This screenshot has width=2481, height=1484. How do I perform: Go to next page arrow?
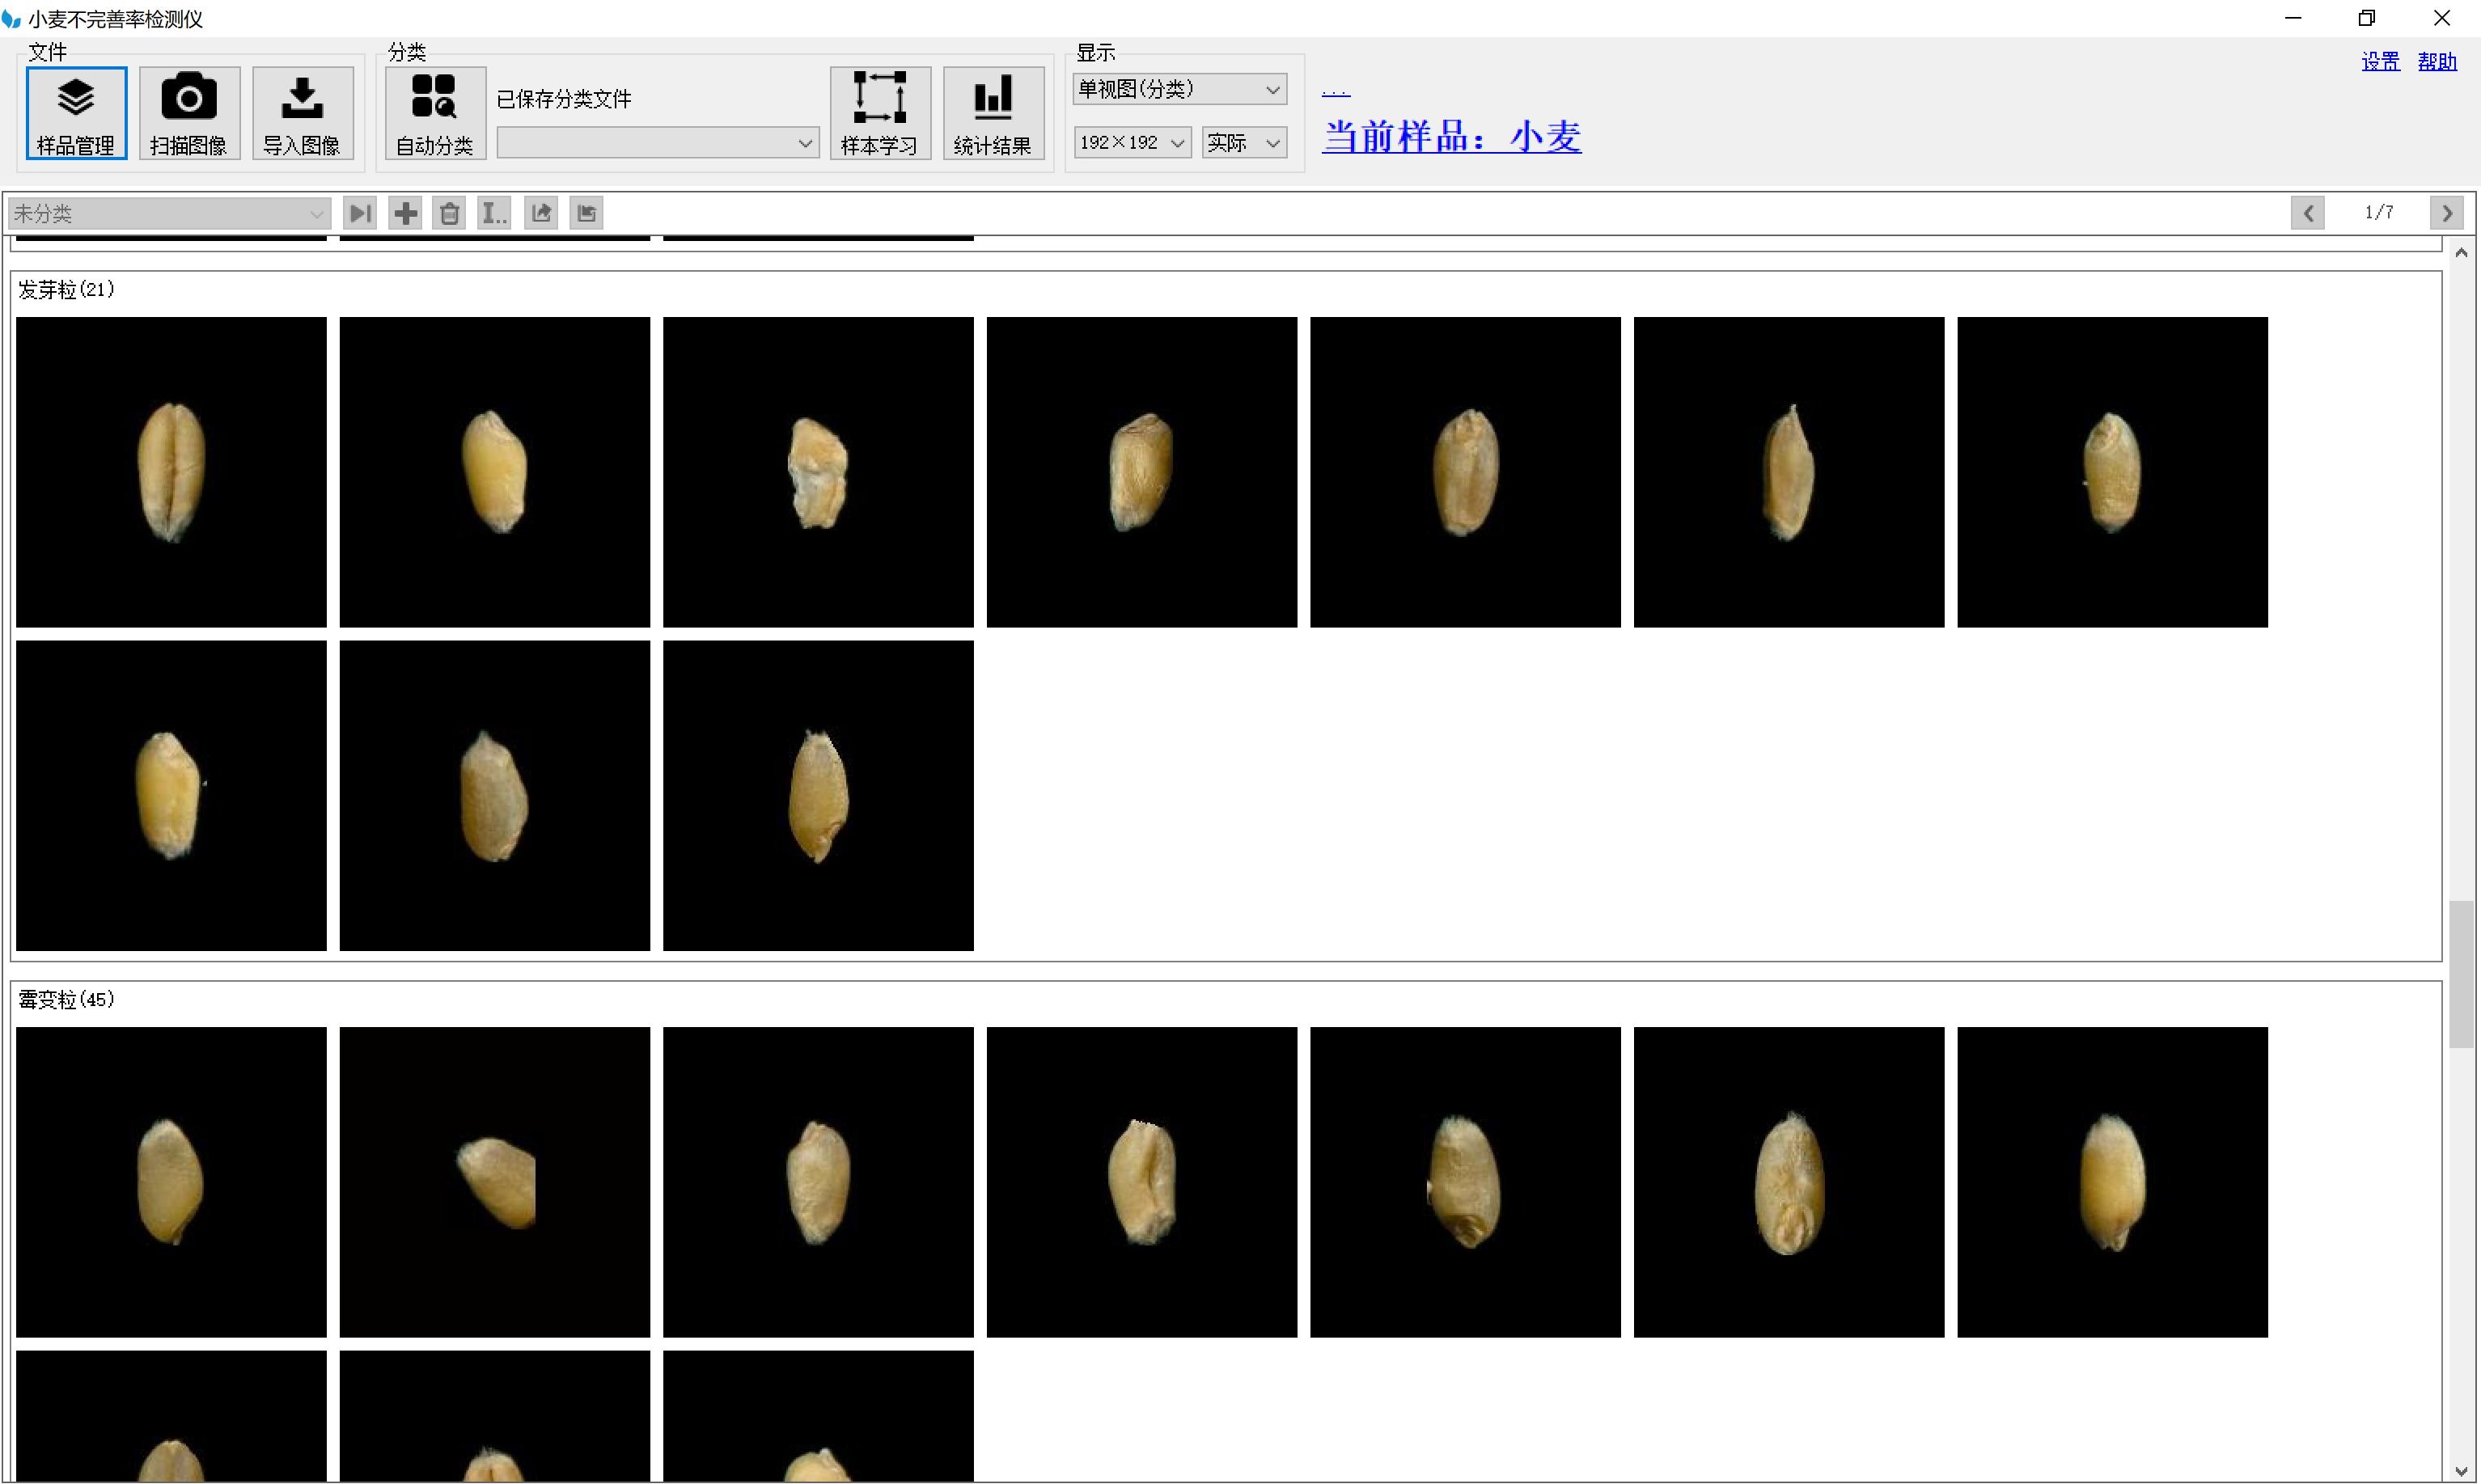click(x=2446, y=213)
